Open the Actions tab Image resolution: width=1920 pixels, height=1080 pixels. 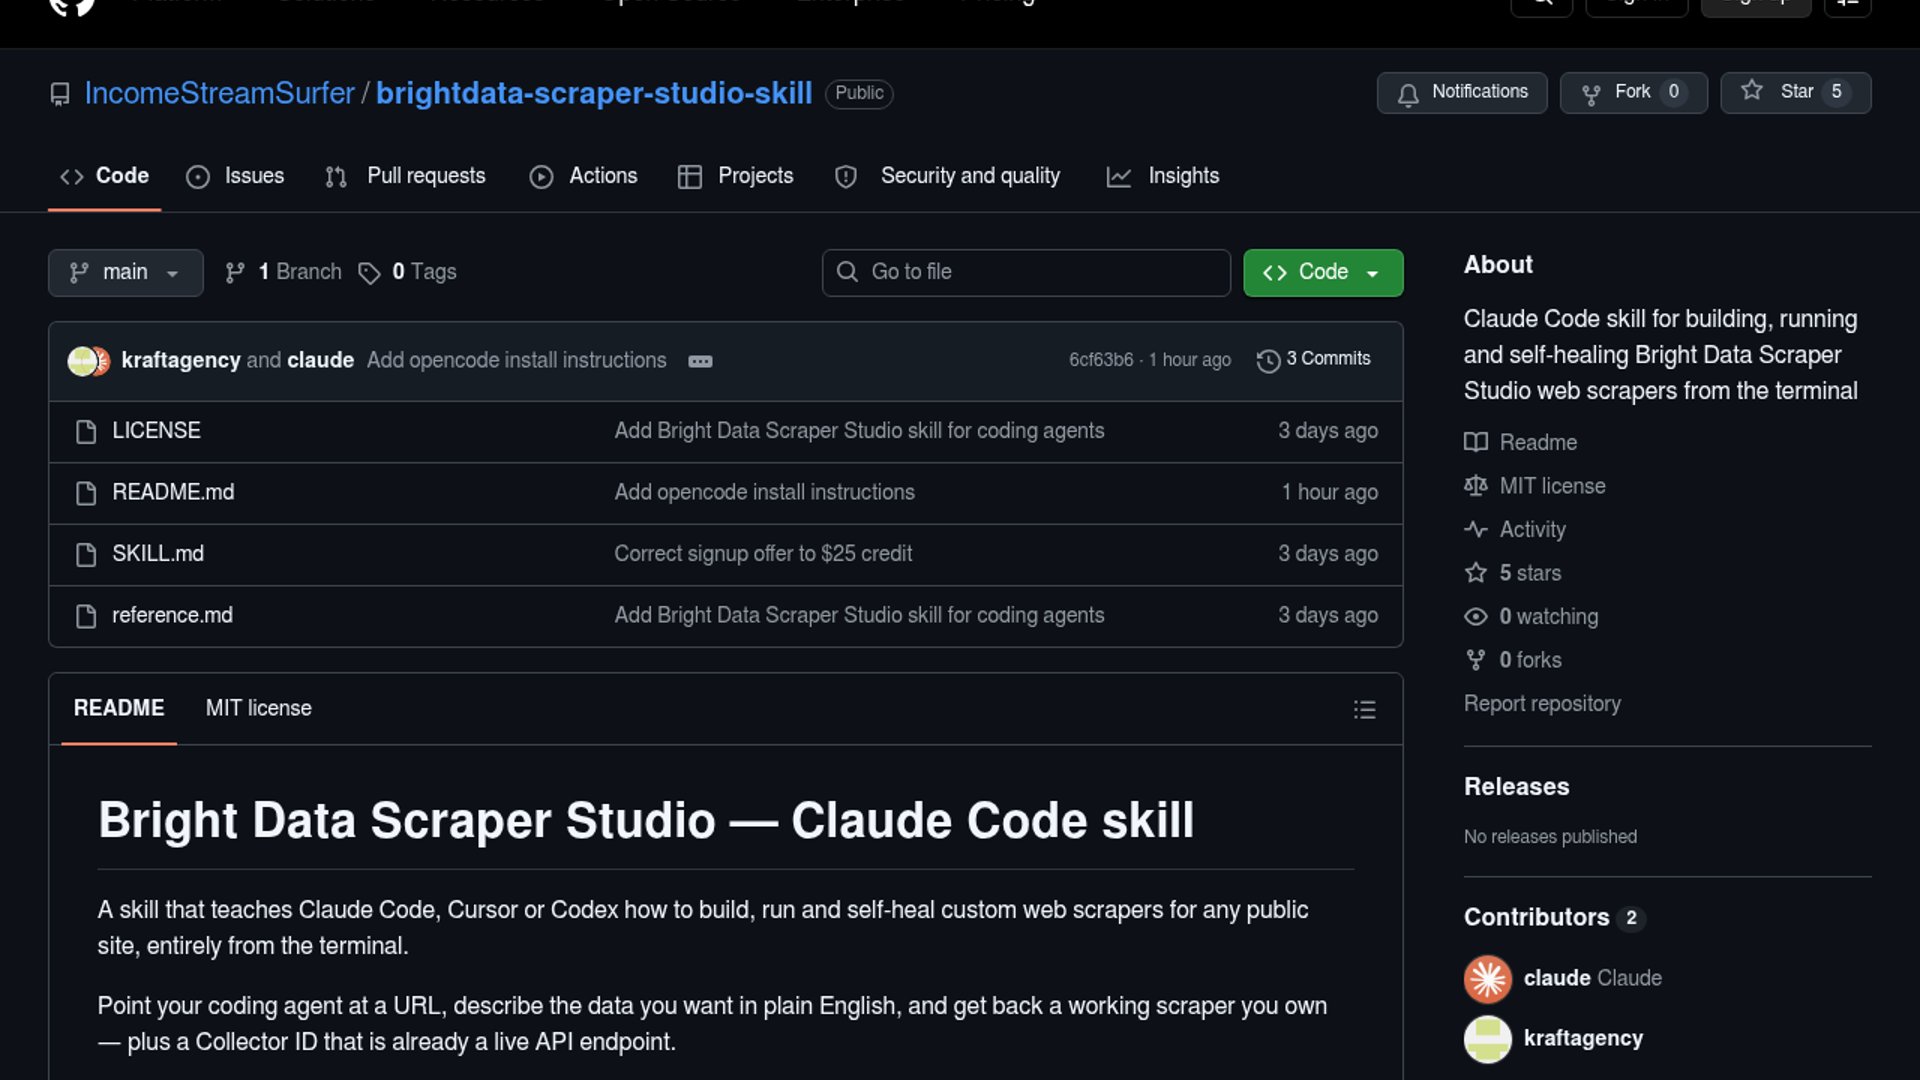pyautogui.click(x=584, y=176)
